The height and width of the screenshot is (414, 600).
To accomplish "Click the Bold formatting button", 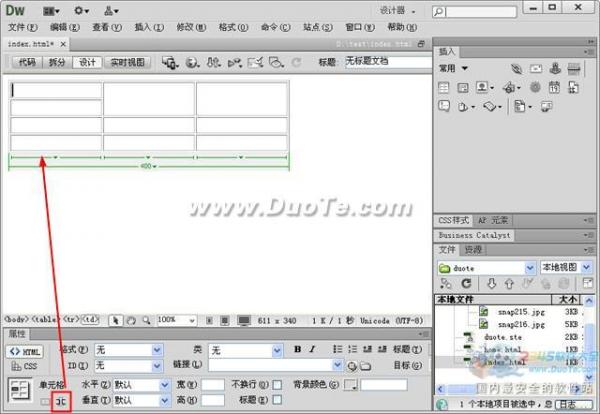I will tap(297, 349).
